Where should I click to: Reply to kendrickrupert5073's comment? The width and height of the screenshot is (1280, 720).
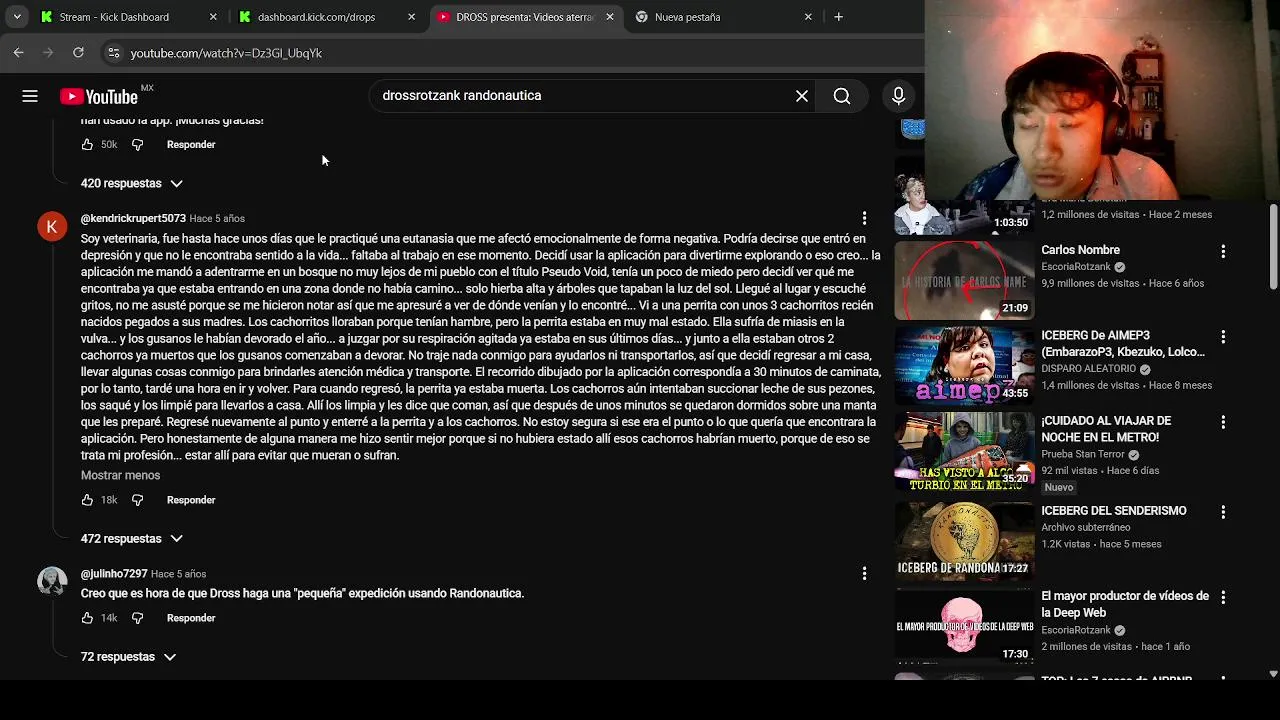(191, 500)
